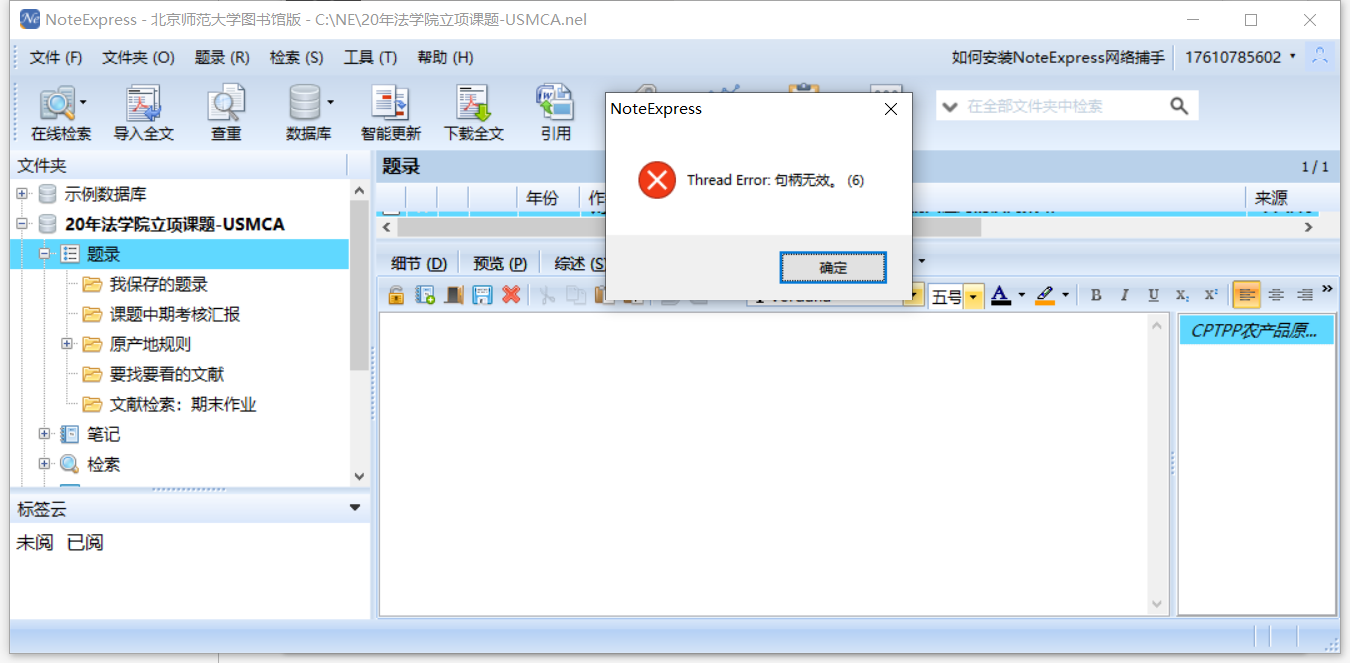Viewport: 1350px width, 663px height.
Task: Click the search magnifier icon
Action: pyautogui.click(x=1179, y=106)
